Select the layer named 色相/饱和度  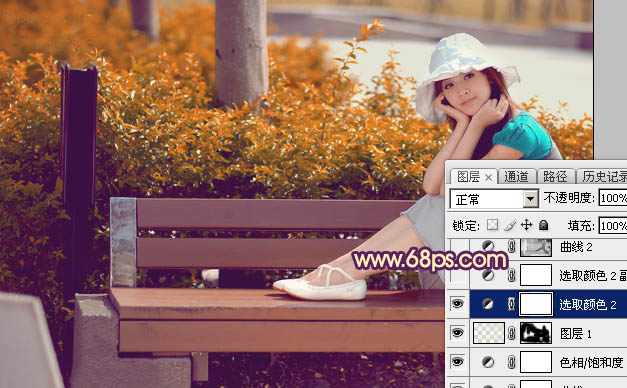point(591,362)
